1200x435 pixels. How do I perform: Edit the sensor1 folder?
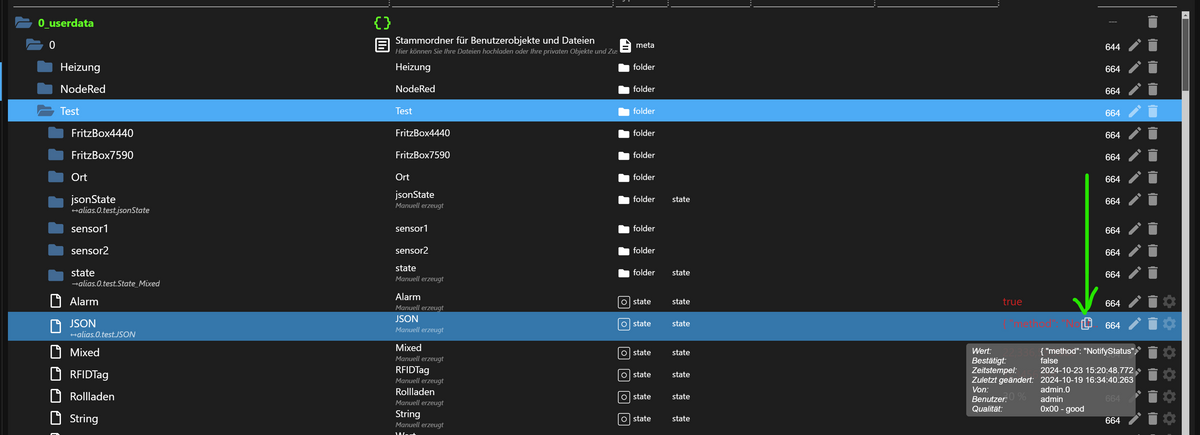[1134, 229]
